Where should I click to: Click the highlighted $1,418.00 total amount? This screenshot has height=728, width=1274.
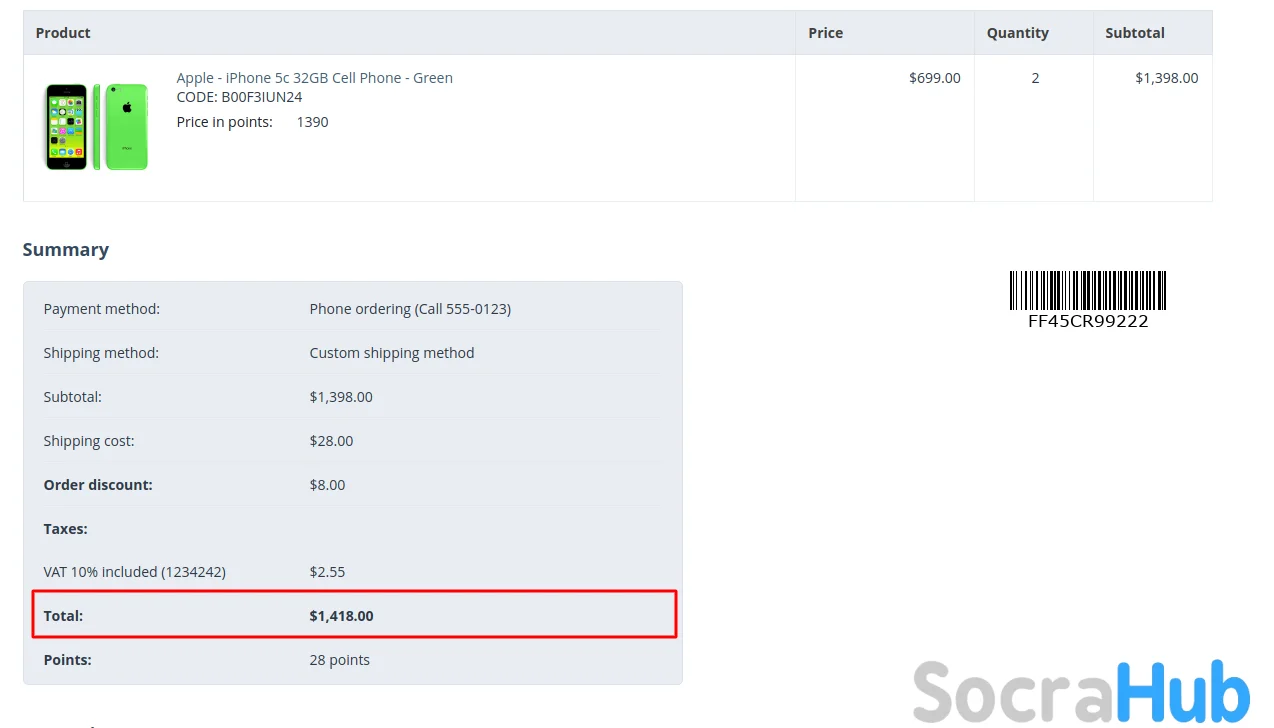341,616
